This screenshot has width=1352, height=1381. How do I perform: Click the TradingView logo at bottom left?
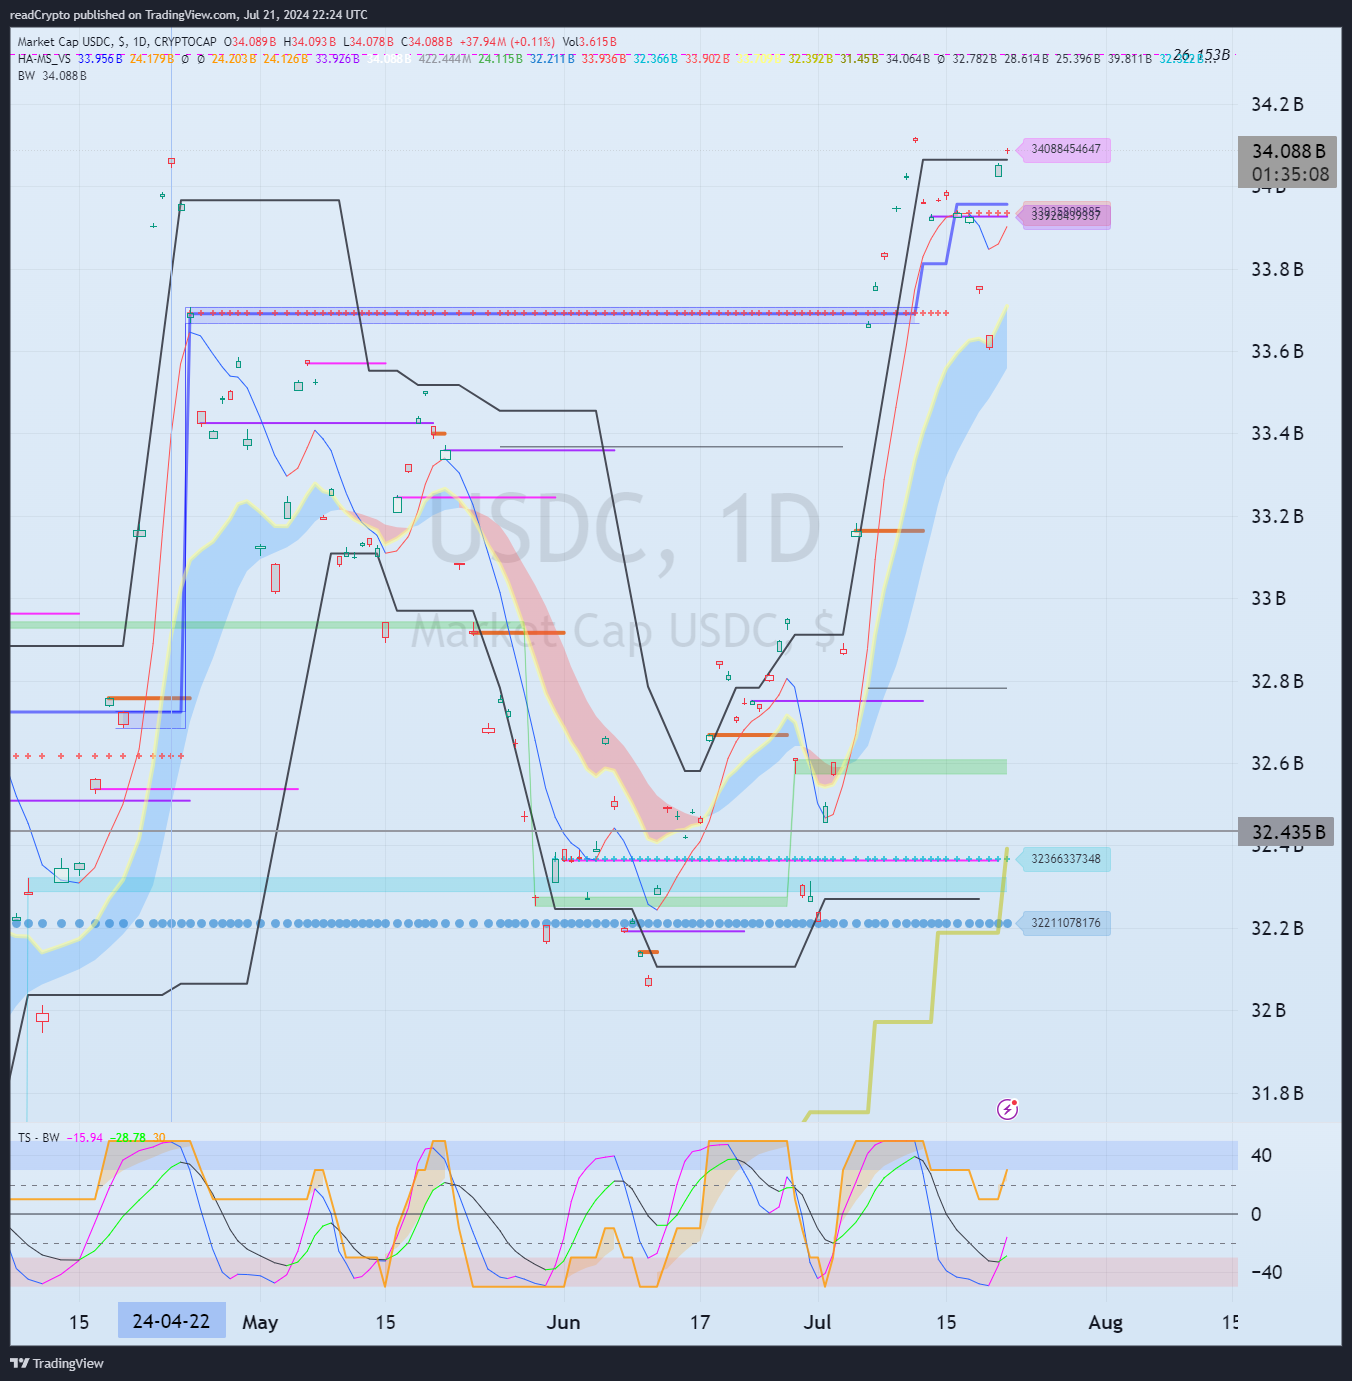(x=57, y=1363)
